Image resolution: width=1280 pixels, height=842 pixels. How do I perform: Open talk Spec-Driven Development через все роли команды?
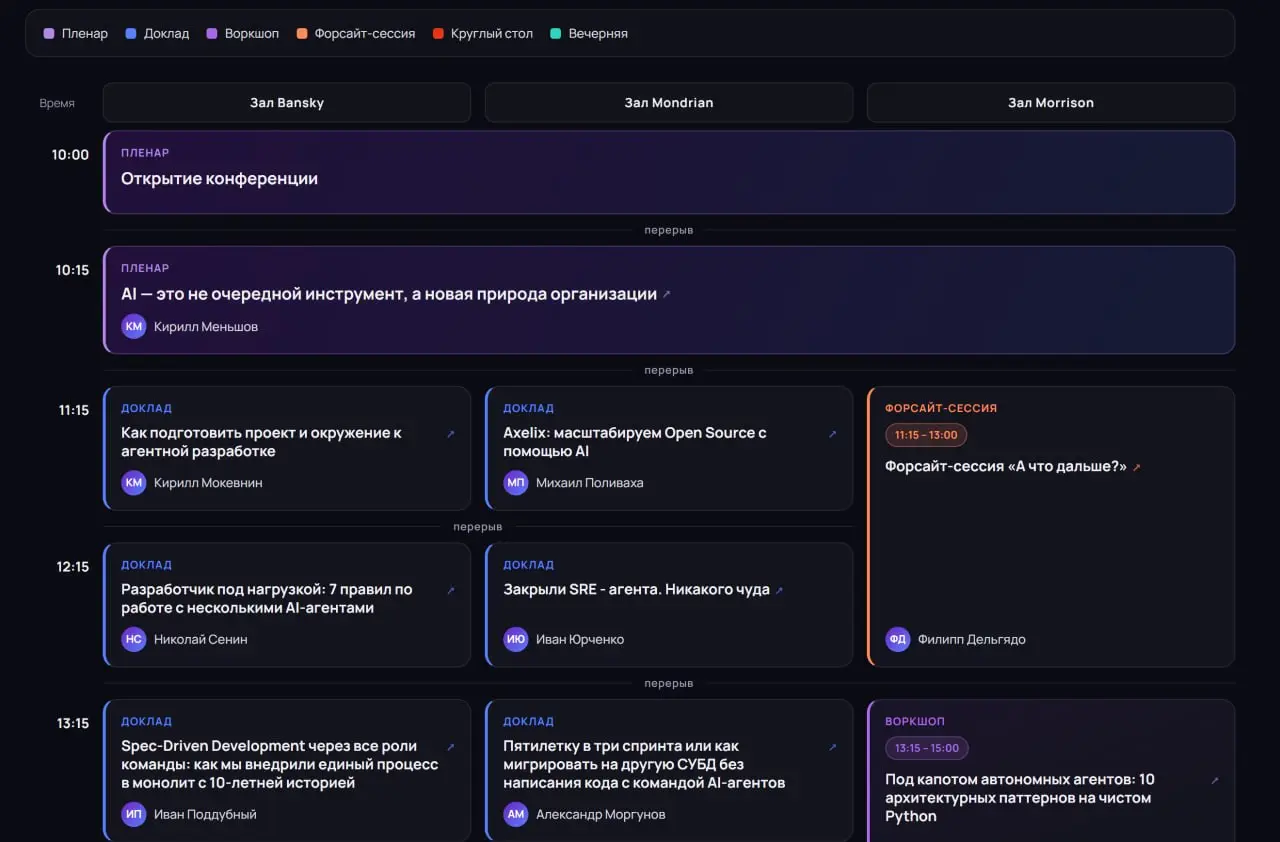[280, 765]
